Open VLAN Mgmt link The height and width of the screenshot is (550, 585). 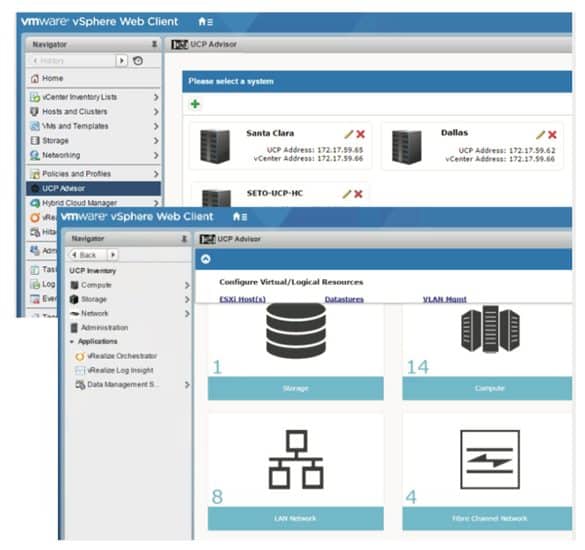pos(444,299)
